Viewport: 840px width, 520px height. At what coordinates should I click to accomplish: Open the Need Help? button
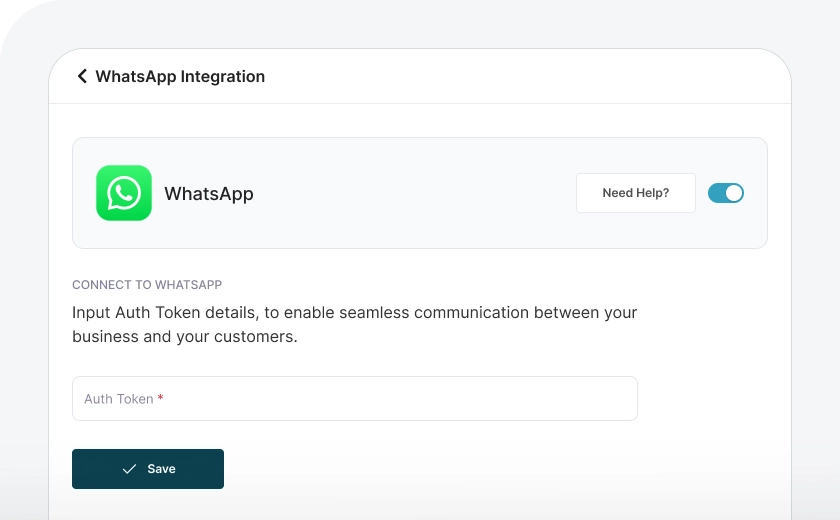(635, 193)
